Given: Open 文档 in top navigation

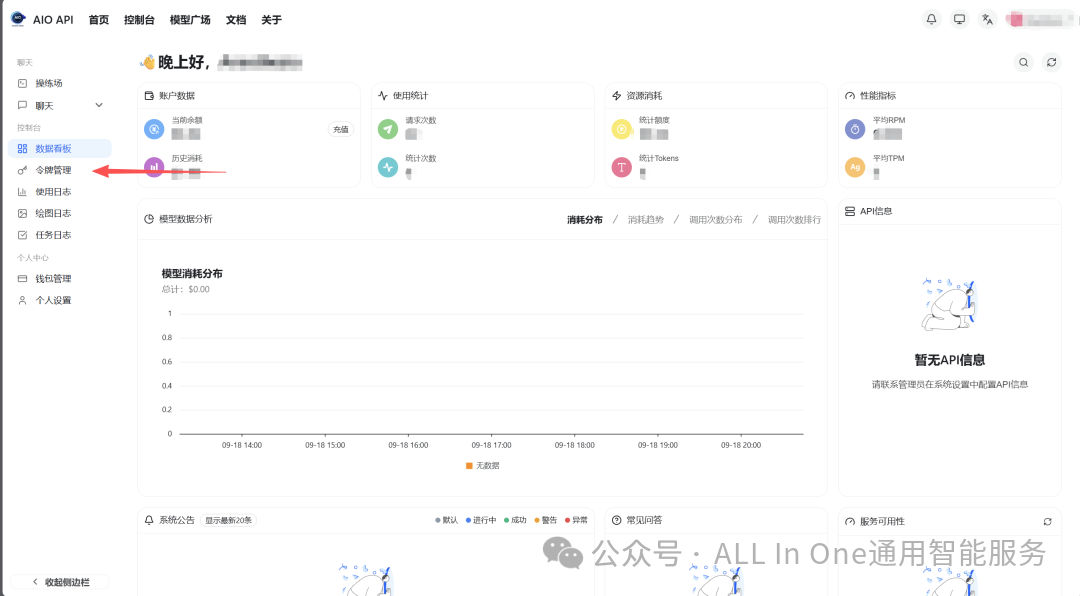Looking at the screenshot, I should [236, 20].
